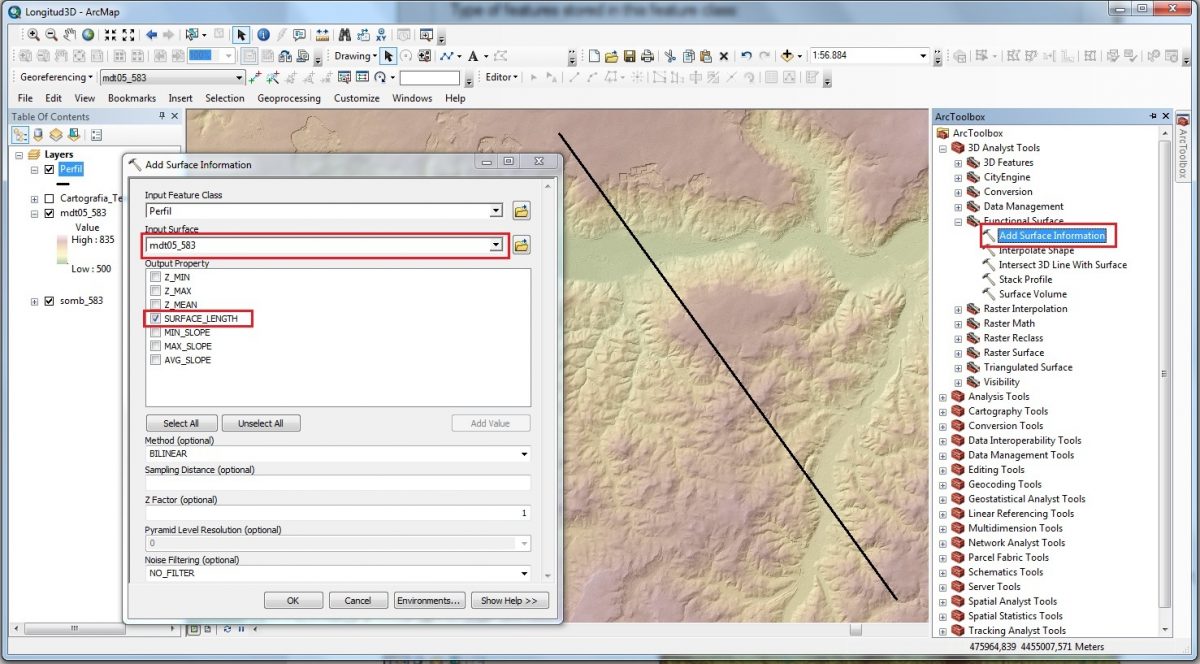
Task: Click the Select All button
Action: 181,422
